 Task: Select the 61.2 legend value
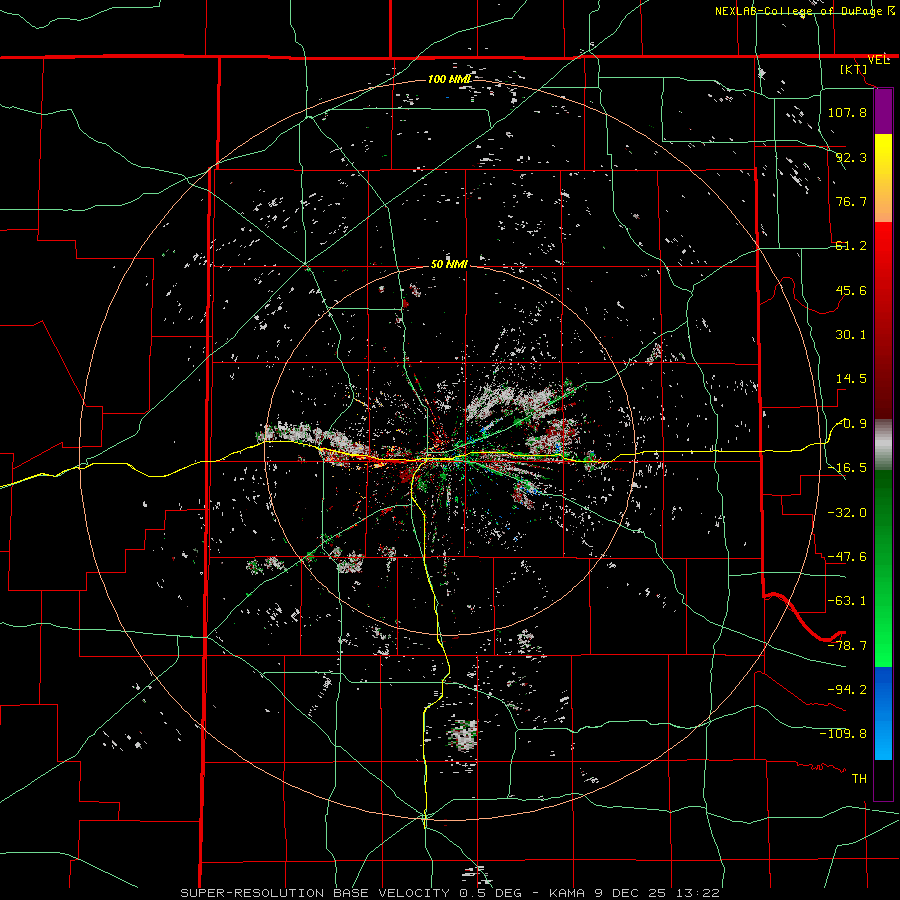851,246
